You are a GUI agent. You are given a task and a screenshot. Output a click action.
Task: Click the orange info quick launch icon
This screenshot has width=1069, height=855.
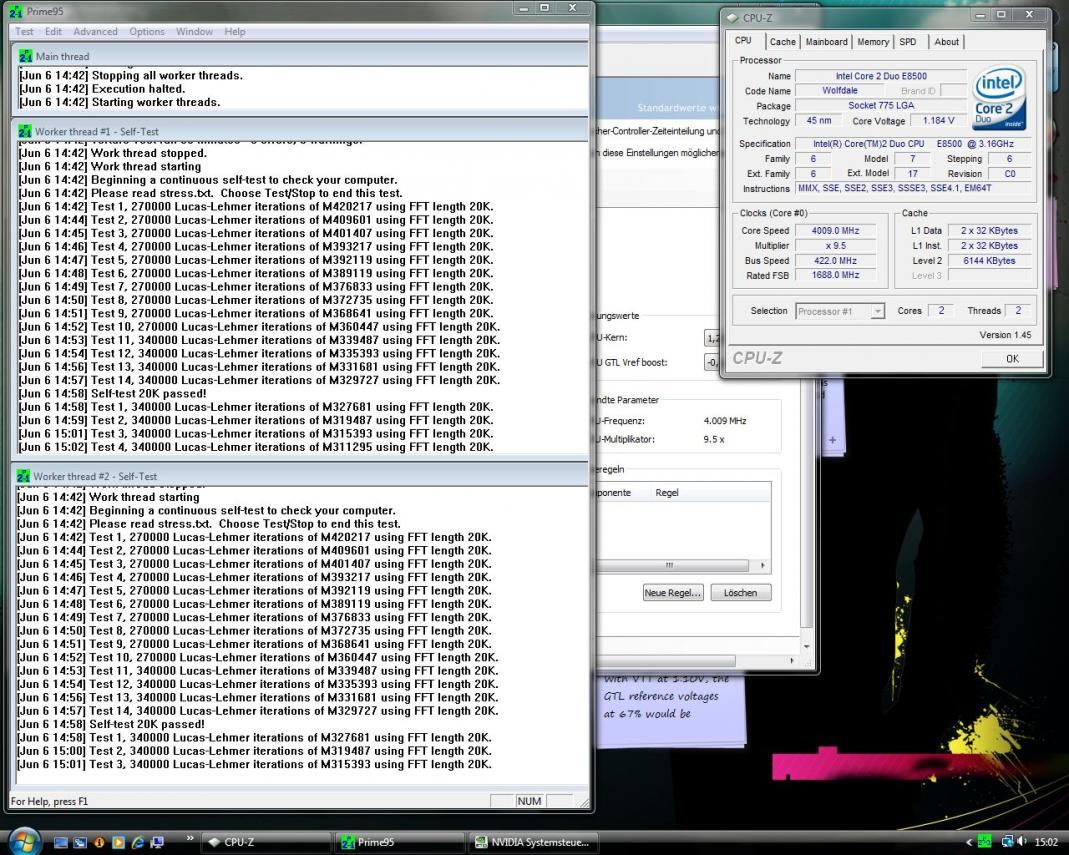[x=99, y=843]
